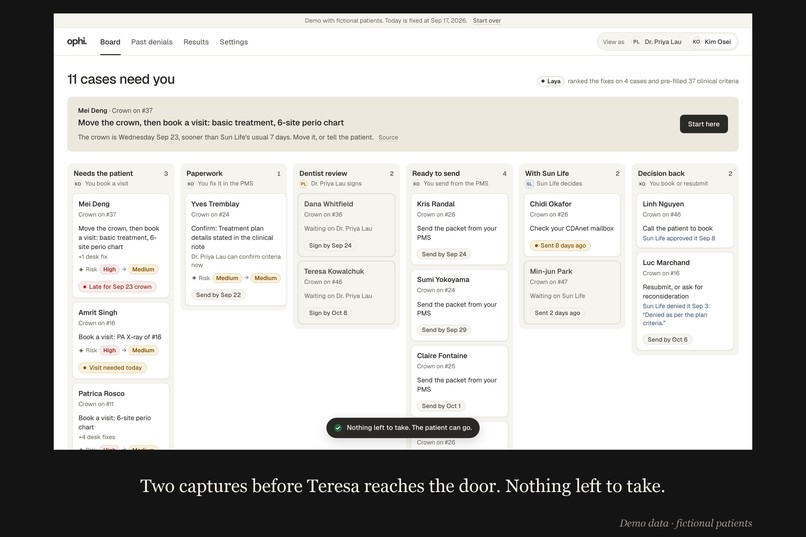Open the Results tab

pos(196,42)
